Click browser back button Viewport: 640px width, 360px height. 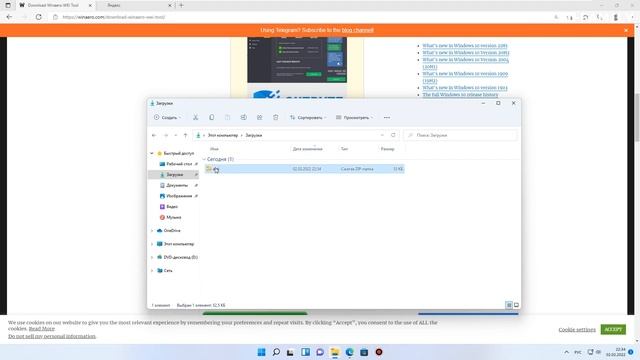point(9,17)
